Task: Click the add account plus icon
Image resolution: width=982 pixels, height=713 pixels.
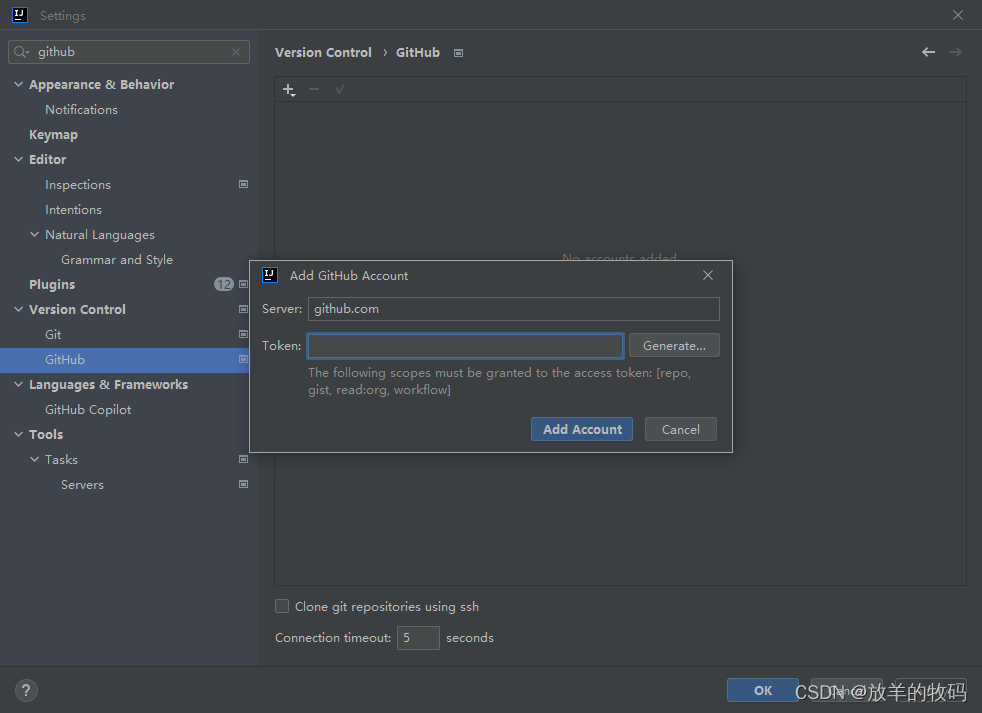Action: 289,90
